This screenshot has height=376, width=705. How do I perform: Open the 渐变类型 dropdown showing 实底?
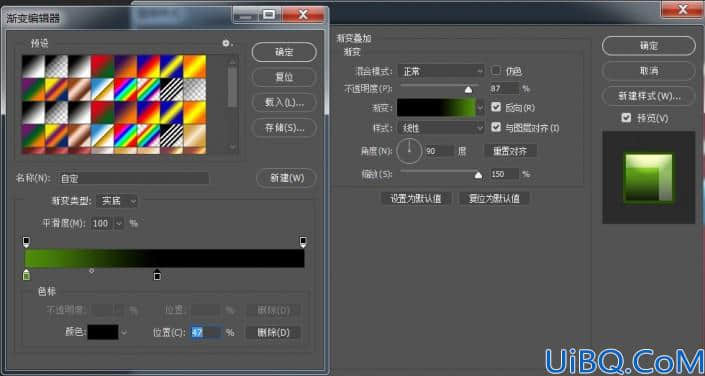click(117, 201)
